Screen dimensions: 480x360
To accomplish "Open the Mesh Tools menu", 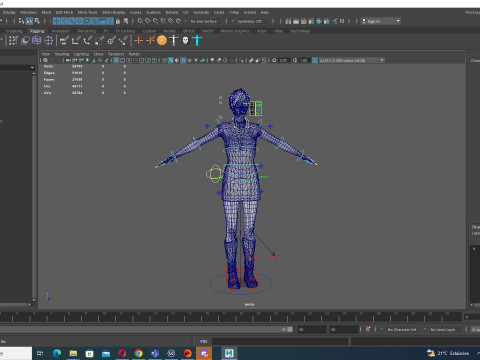I will [87, 12].
